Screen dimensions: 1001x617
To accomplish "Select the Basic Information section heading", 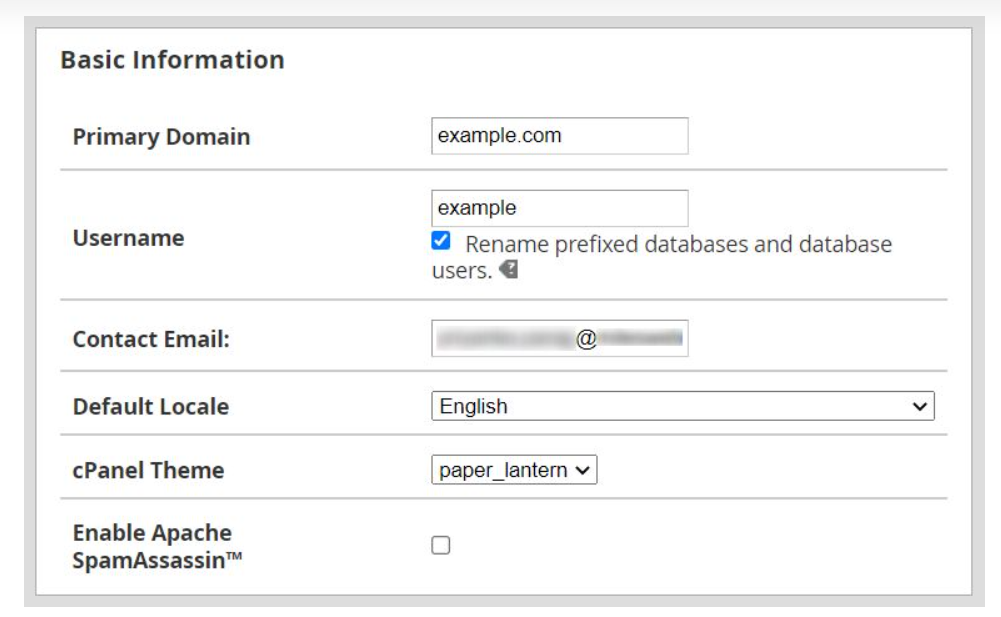I will pyautogui.click(x=172, y=60).
